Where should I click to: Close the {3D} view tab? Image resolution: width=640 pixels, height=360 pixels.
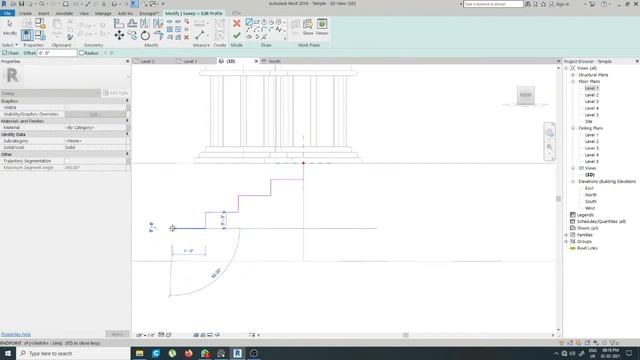(x=256, y=61)
